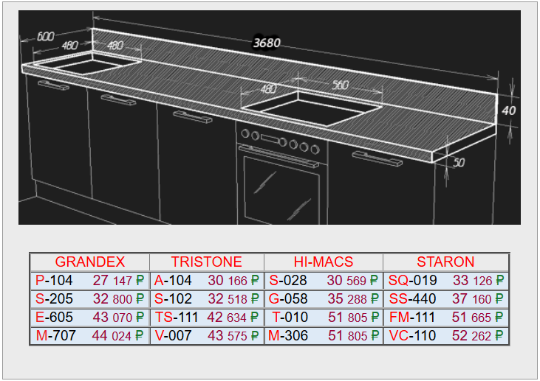This screenshot has height=381, width=540.
Task: Click the GRANDEX column header
Action: [x=90, y=262]
